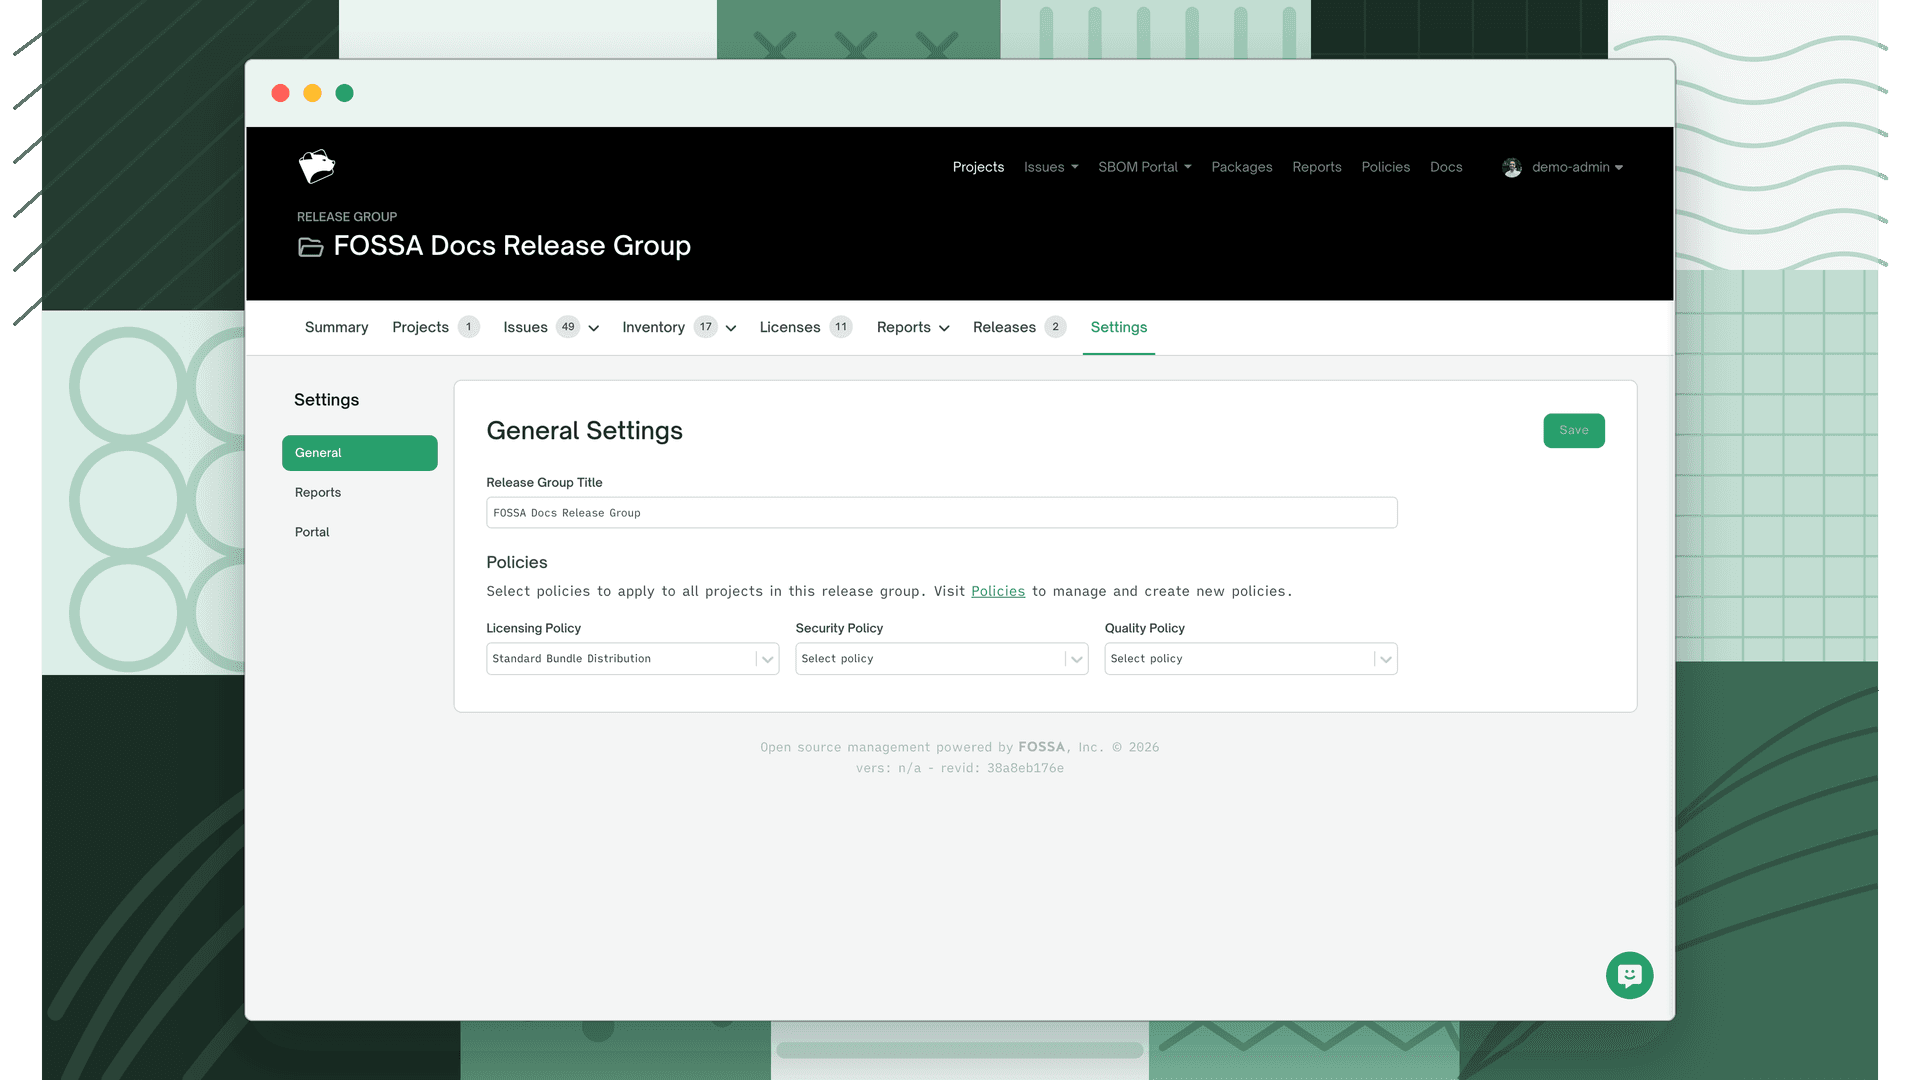1920x1080 pixels.
Task: Click the FOSSA Docs Release Group heading
Action: coord(512,246)
